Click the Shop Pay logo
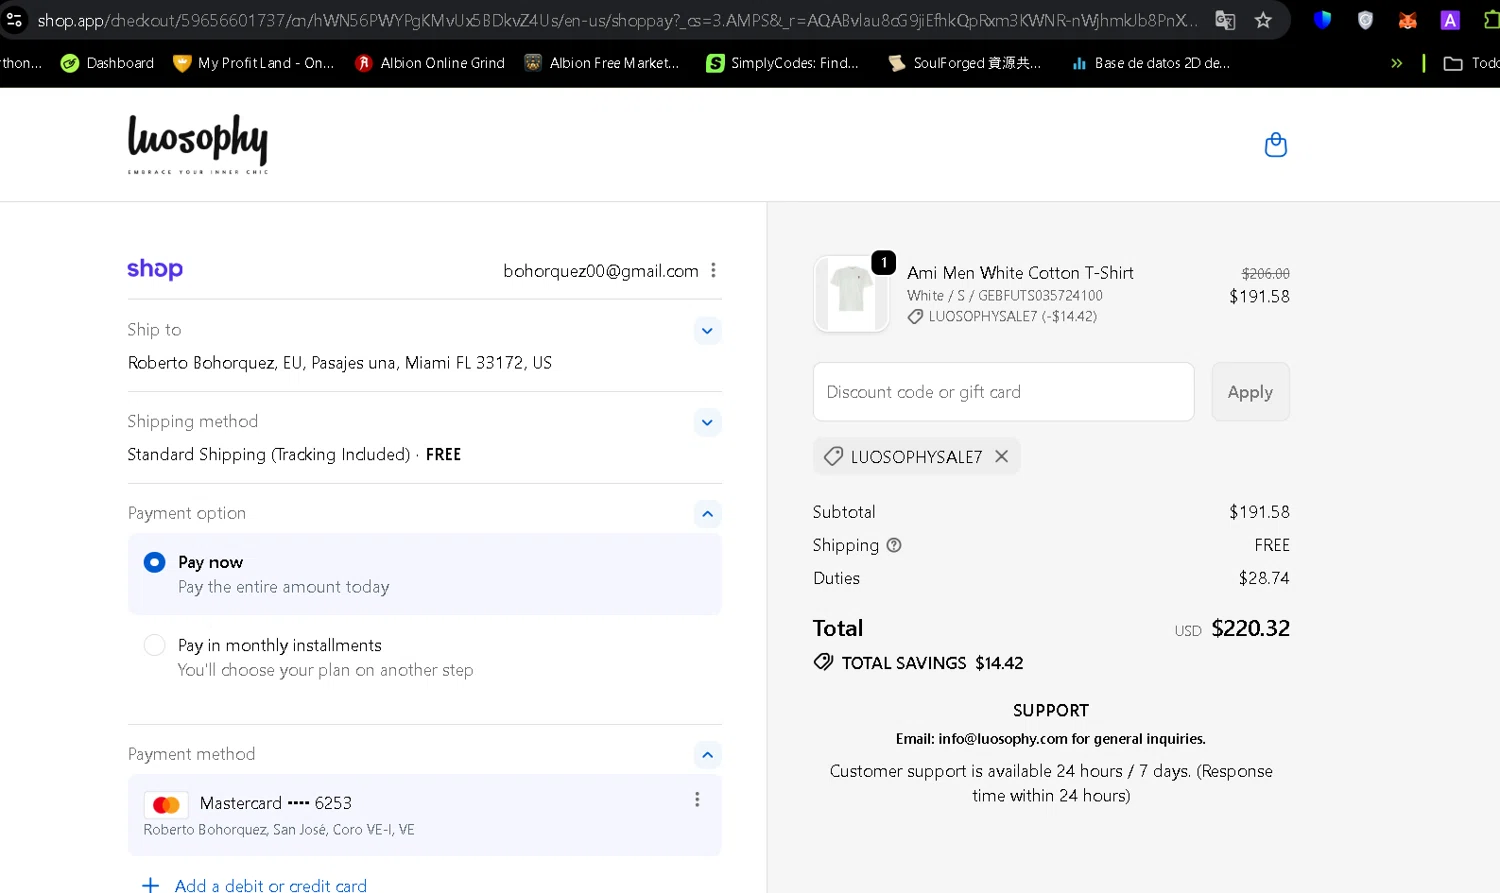 click(x=155, y=269)
